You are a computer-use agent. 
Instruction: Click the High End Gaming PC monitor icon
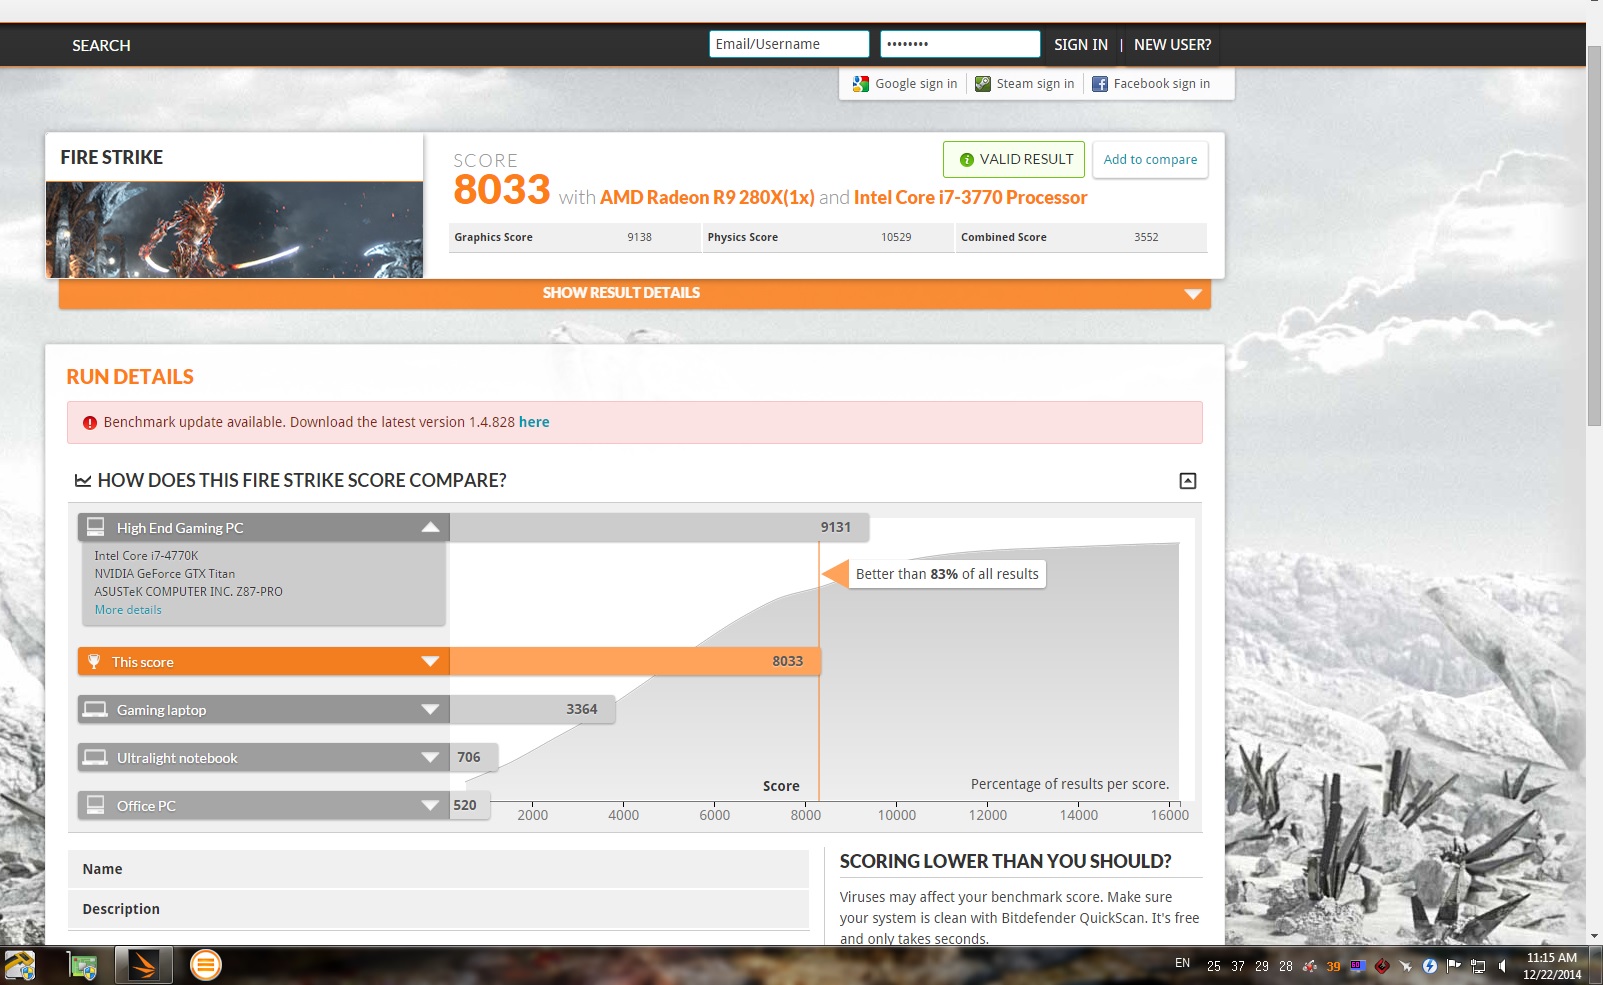click(x=96, y=527)
